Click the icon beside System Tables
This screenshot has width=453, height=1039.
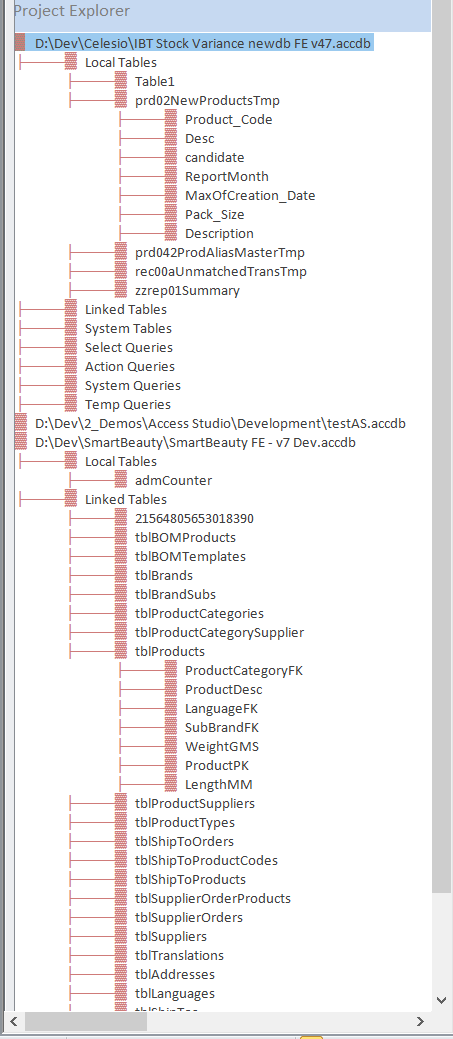71,329
